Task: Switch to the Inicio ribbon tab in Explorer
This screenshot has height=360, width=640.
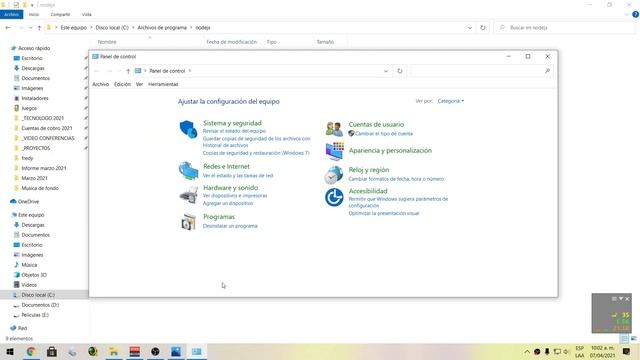Action: point(34,14)
